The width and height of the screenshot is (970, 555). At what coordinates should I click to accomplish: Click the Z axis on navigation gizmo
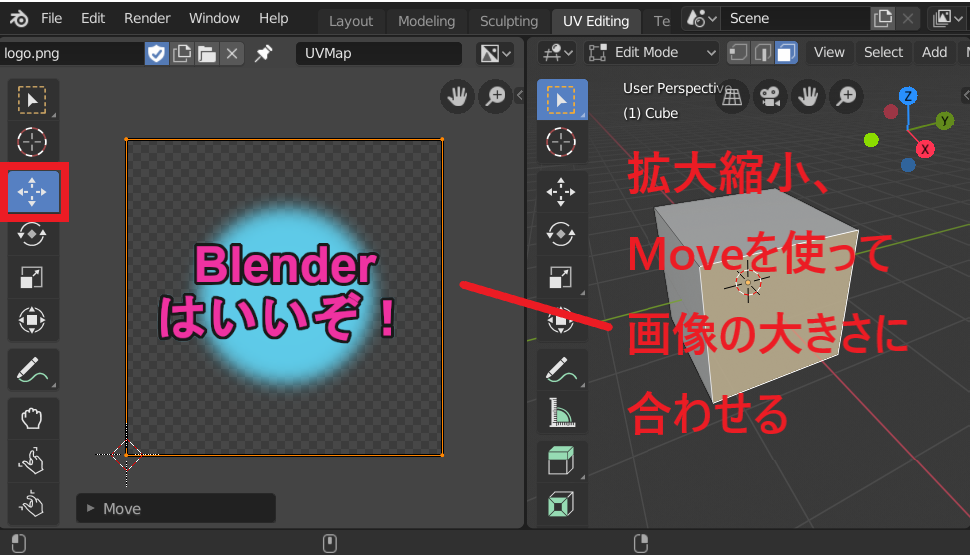click(x=908, y=95)
